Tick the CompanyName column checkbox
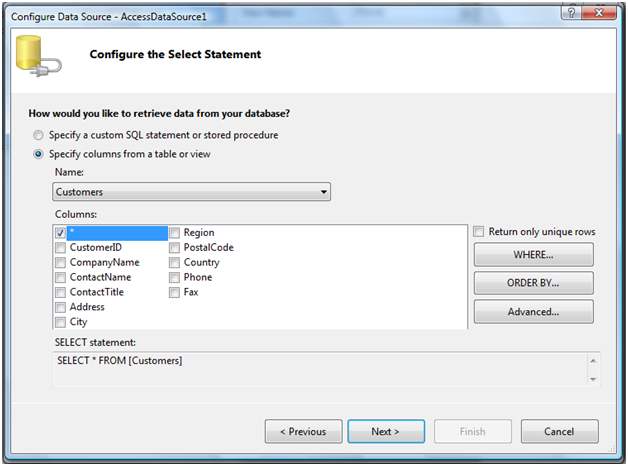Screen dimensions: 628x466 coord(60,263)
